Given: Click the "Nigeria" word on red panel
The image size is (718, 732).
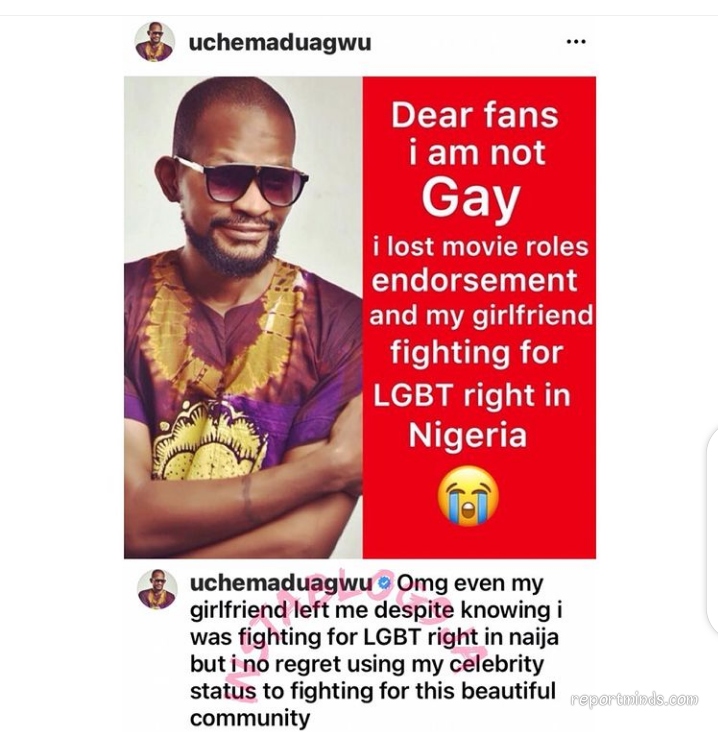Looking at the screenshot, I should coord(468,436).
